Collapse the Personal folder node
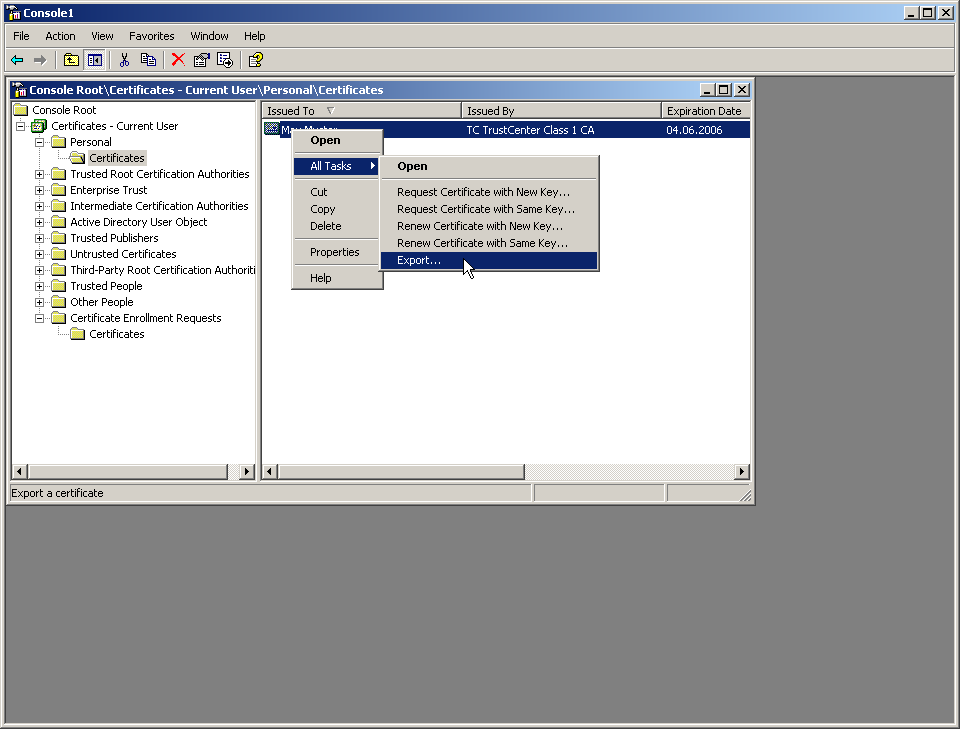This screenshot has height=729, width=960. point(40,142)
